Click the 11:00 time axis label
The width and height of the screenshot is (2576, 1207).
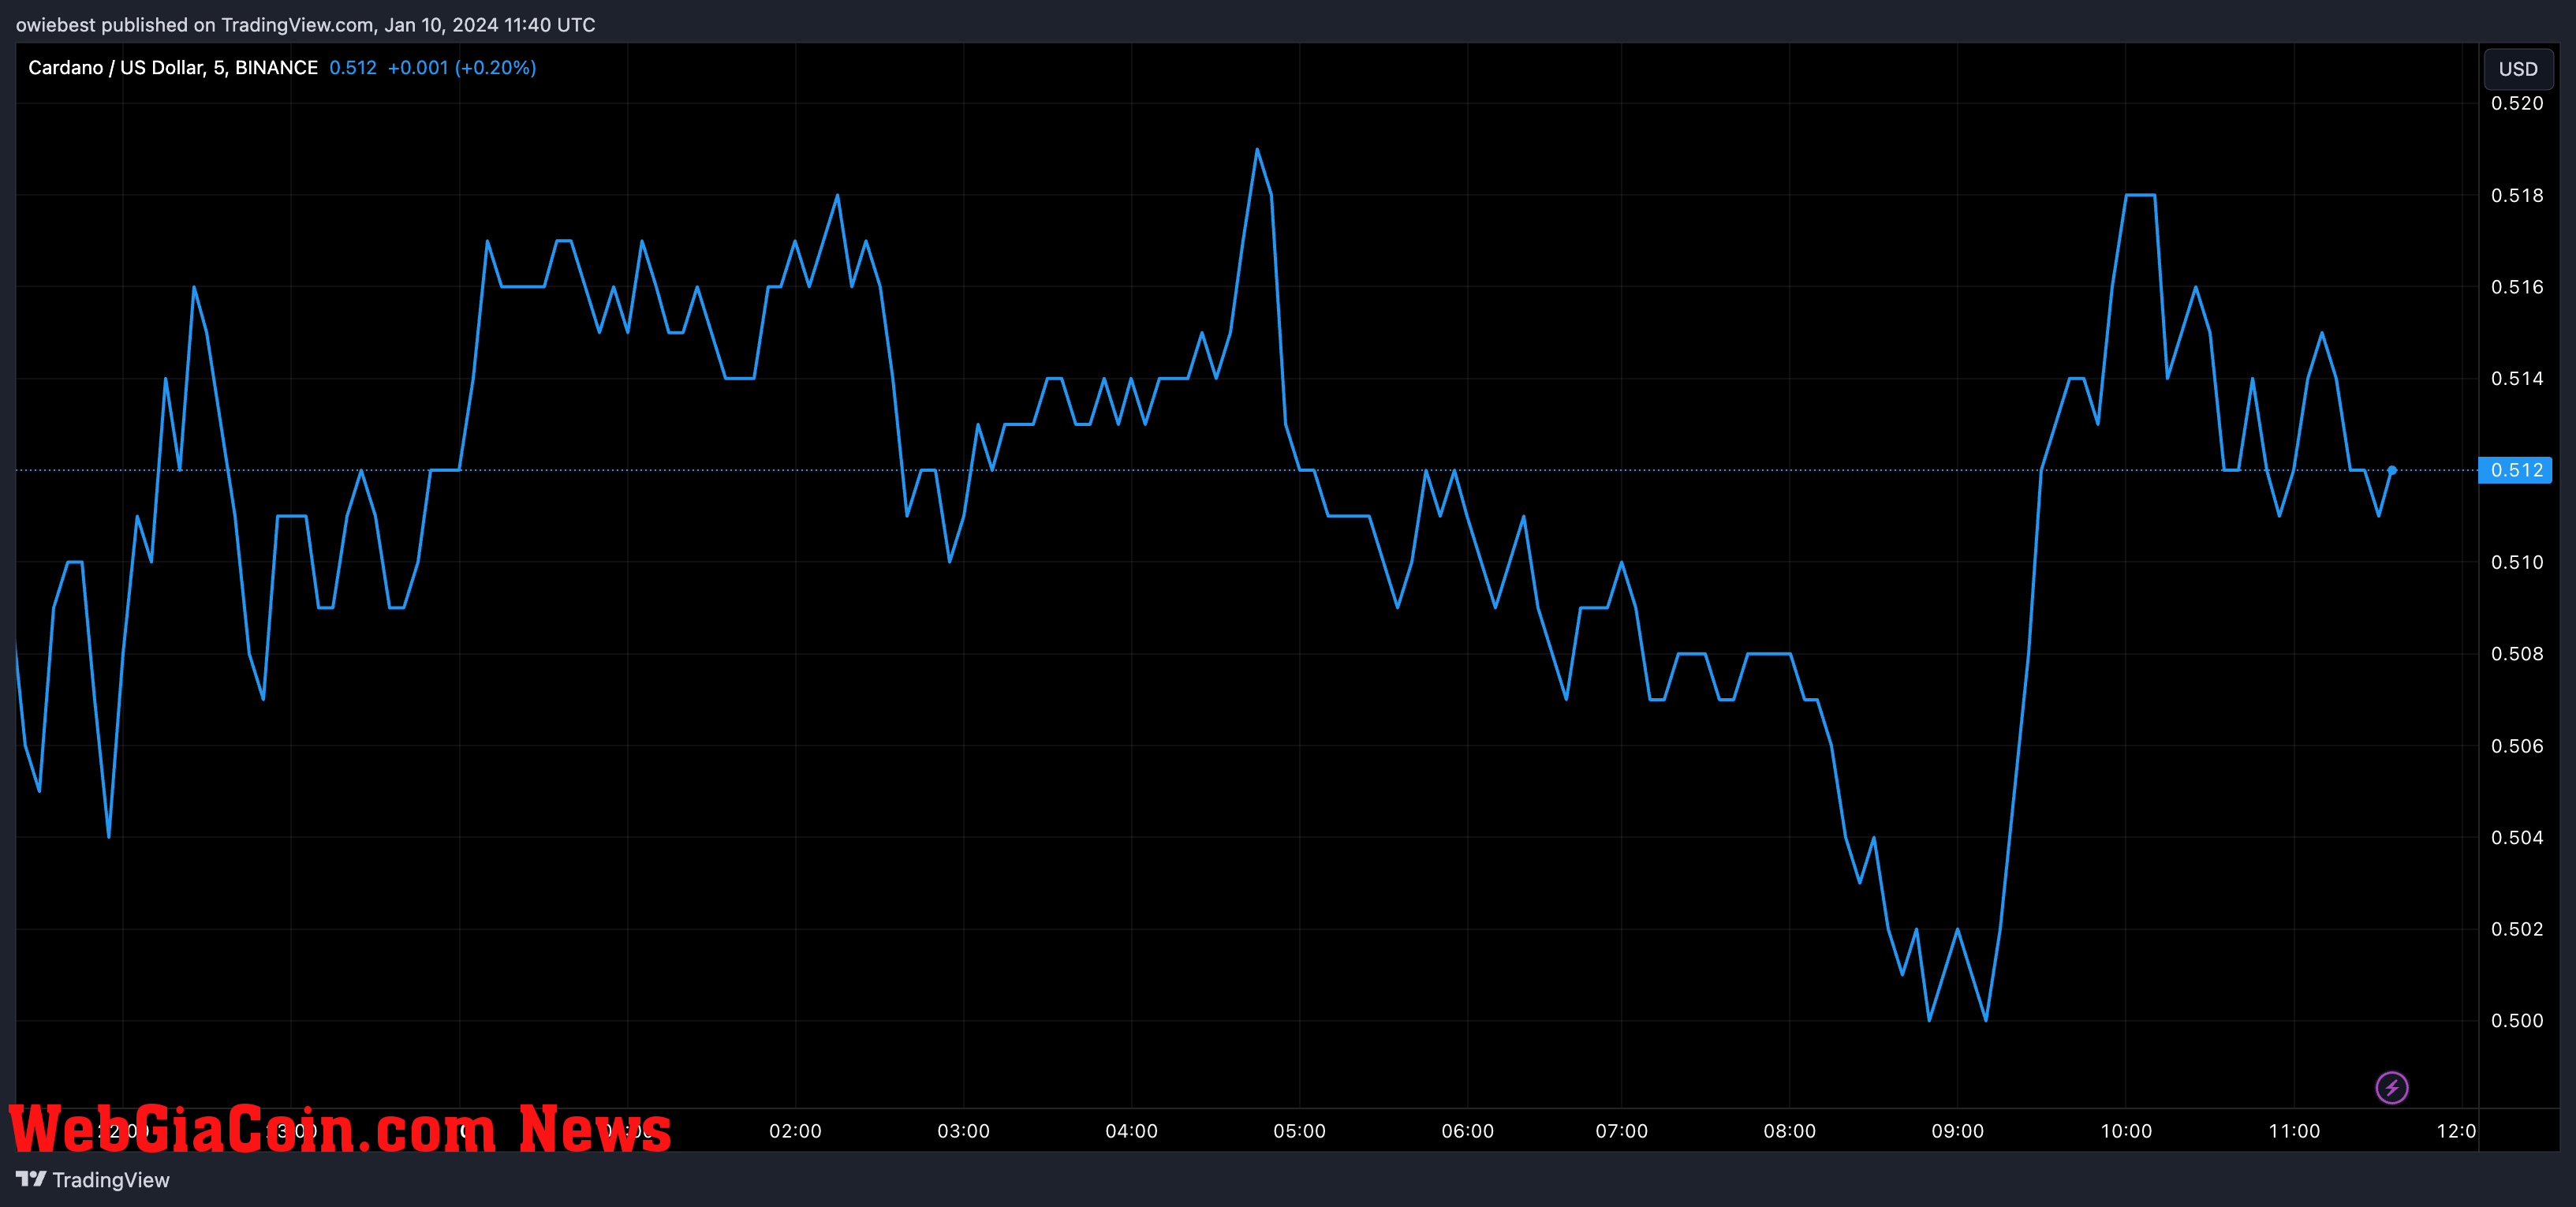coord(2293,1131)
